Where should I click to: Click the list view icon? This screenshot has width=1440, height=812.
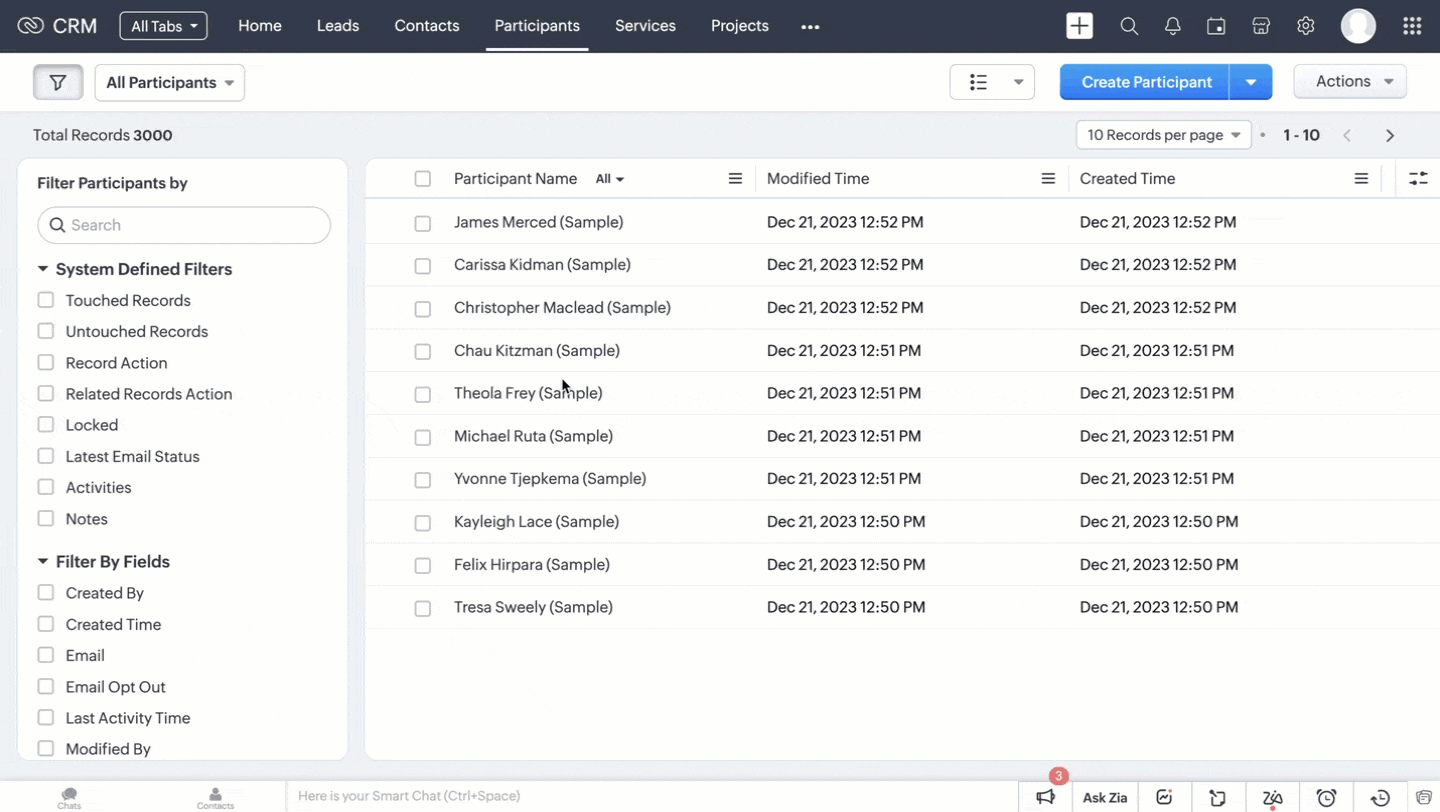[x=979, y=82]
